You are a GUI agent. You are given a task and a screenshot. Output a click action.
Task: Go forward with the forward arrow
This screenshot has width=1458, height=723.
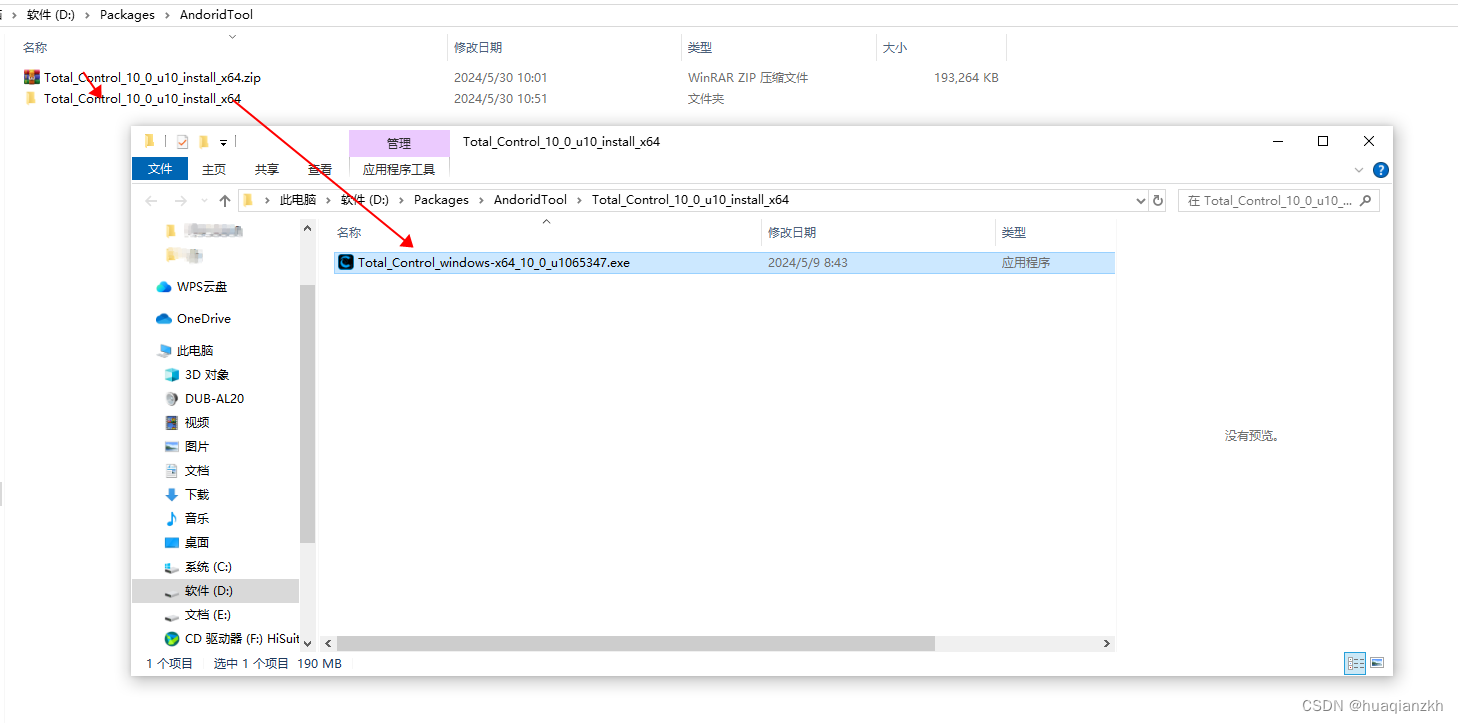coord(180,200)
